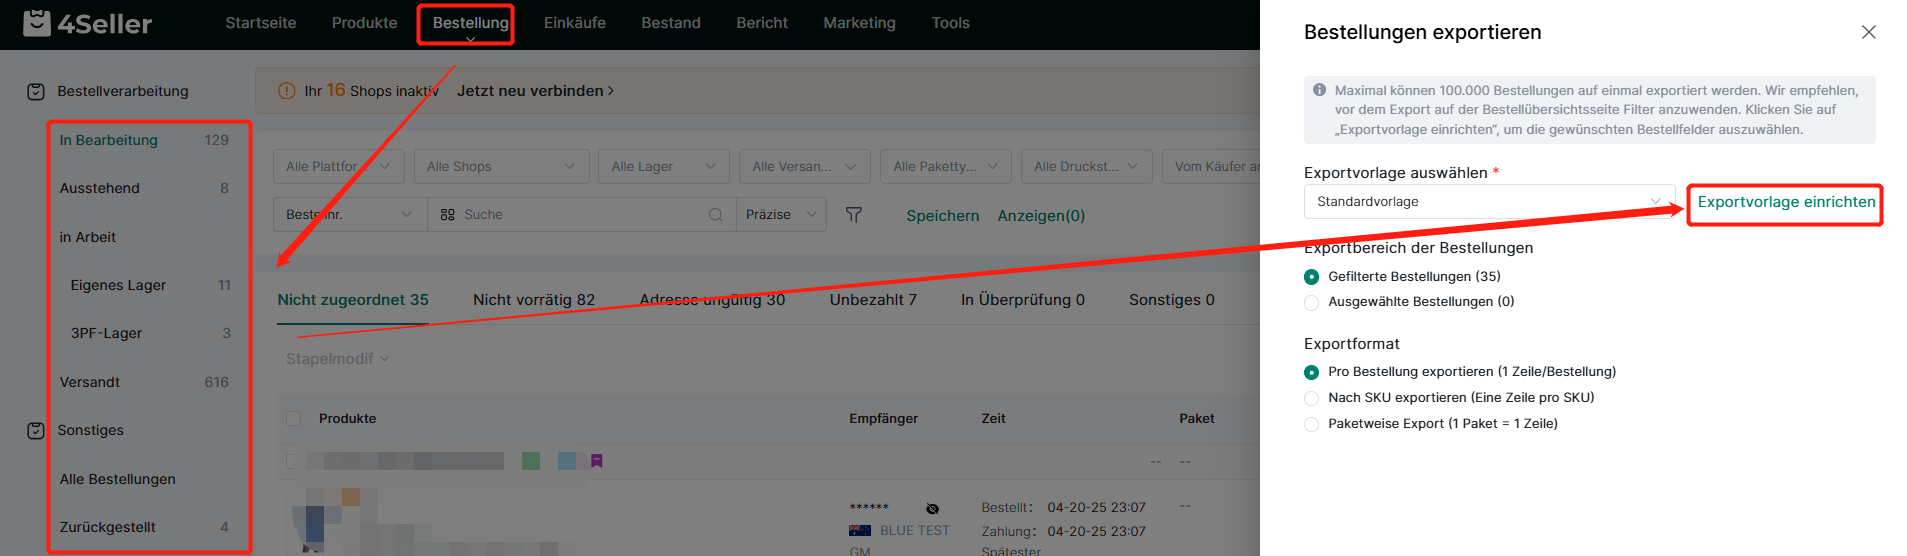Switch to In Überprüfung 0 tab
Viewport: 1907px width, 556px height.
[x=1023, y=300]
